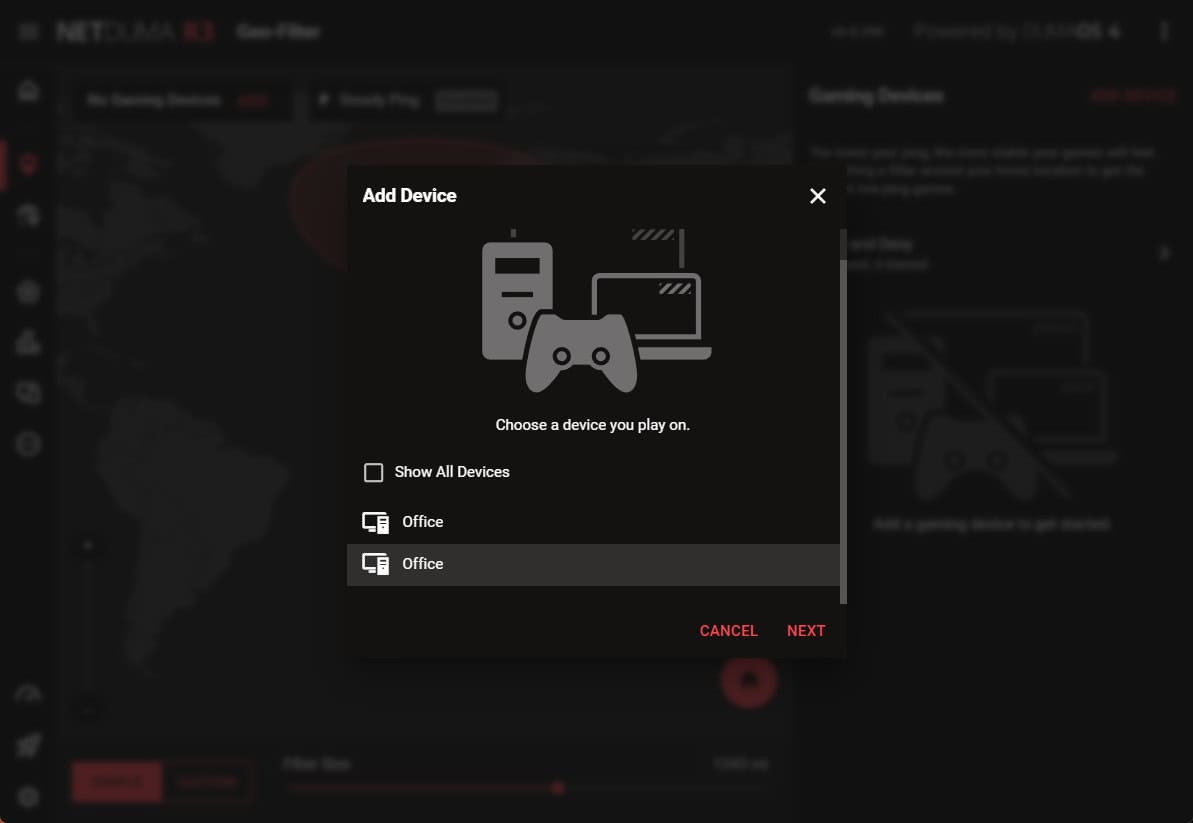Image resolution: width=1193 pixels, height=823 pixels.
Task: Expand the chevron arrow in the right panel
Action: (x=1164, y=253)
